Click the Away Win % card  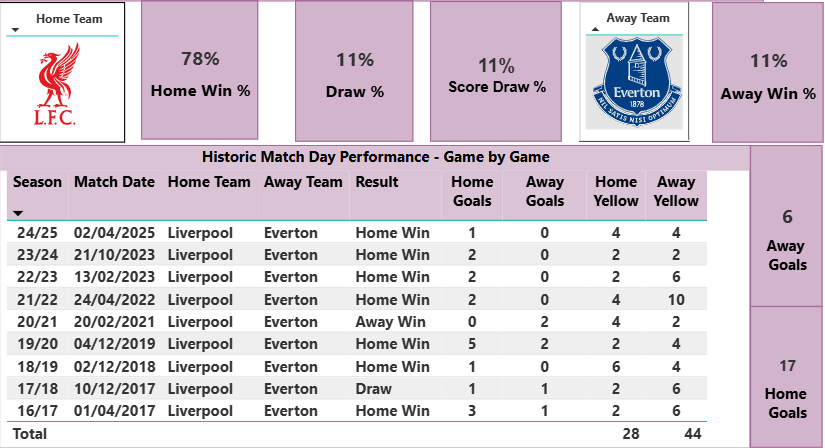pos(767,72)
